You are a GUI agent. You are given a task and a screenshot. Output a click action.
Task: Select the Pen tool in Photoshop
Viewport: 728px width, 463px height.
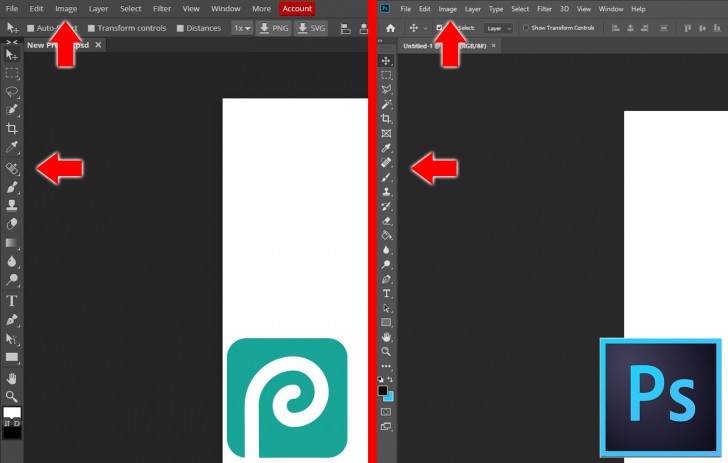click(x=386, y=279)
